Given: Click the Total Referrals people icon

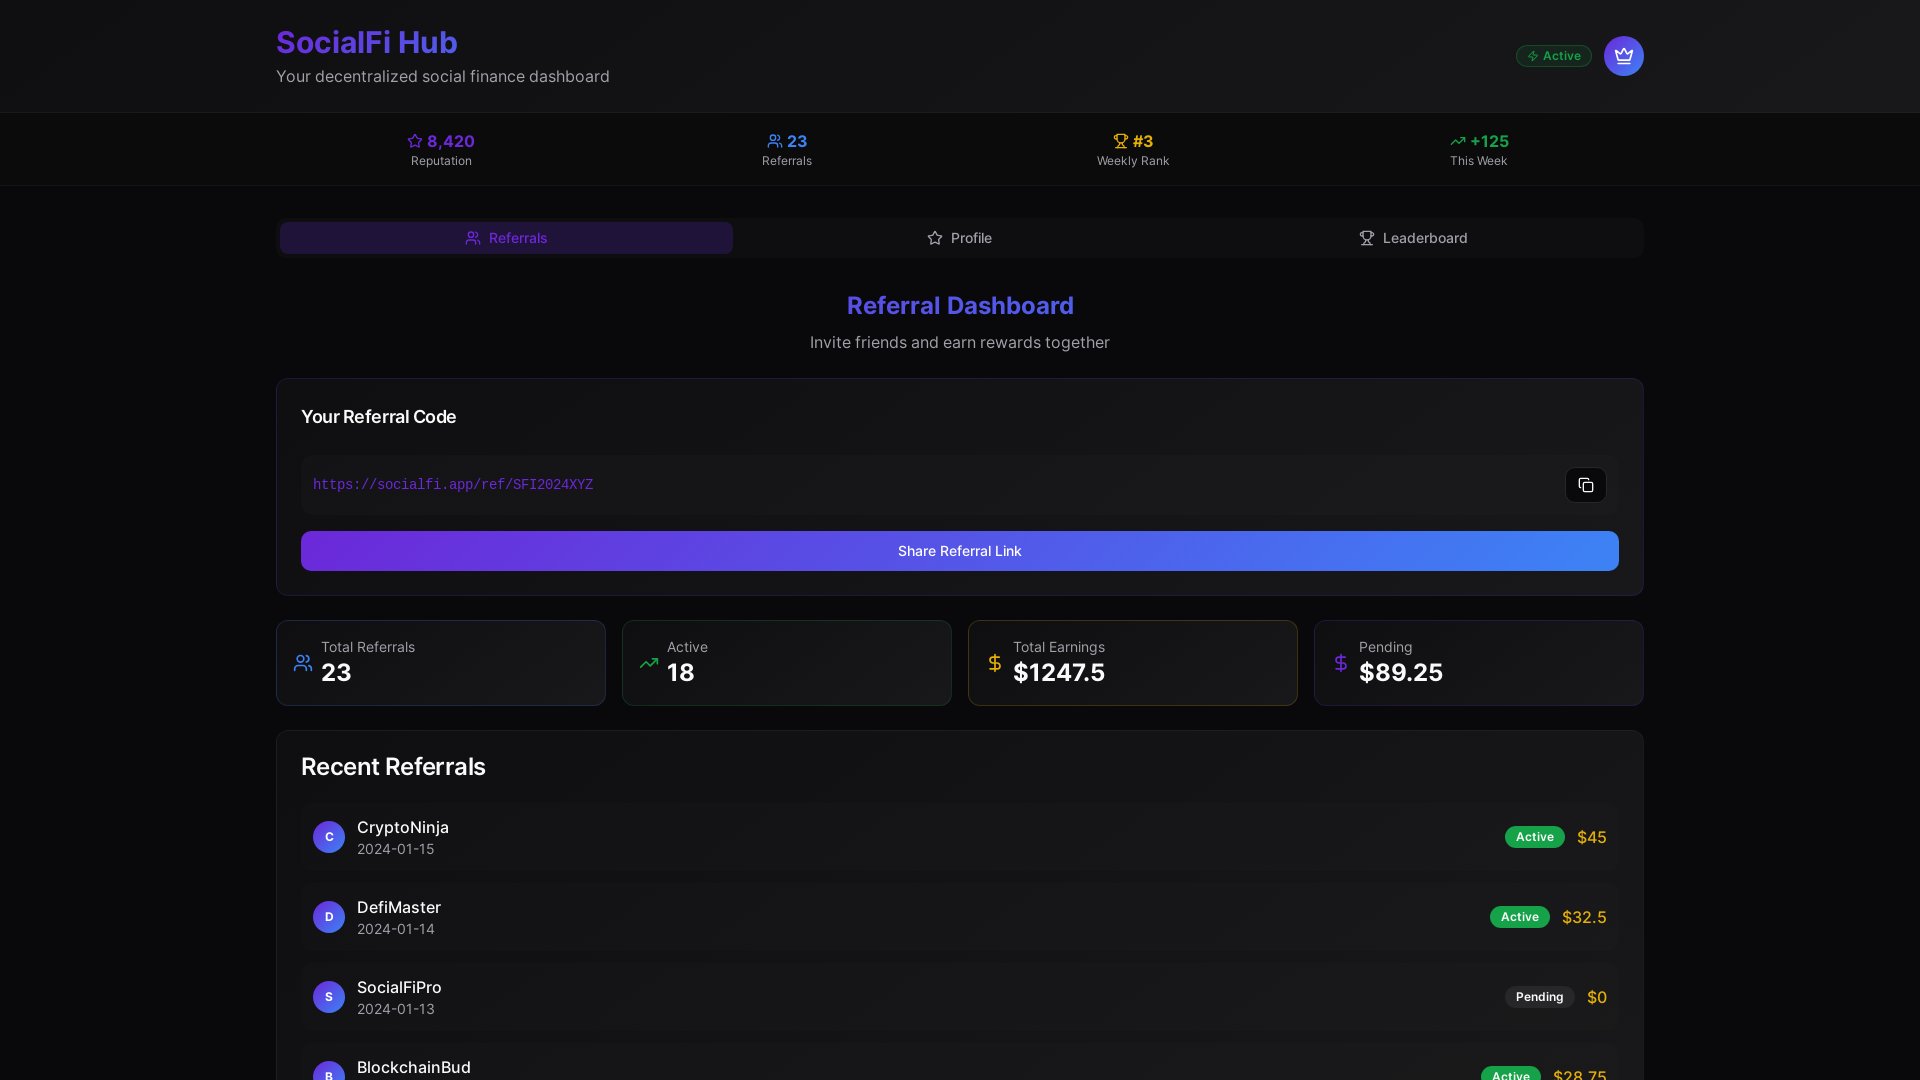Looking at the screenshot, I should pyautogui.click(x=303, y=663).
